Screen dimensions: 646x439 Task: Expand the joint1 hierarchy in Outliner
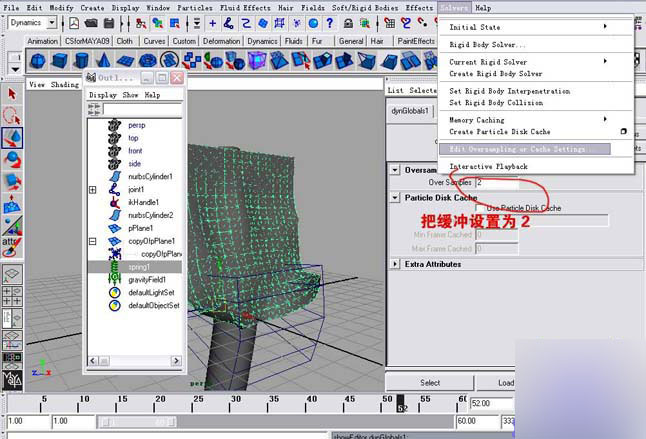[x=93, y=189]
